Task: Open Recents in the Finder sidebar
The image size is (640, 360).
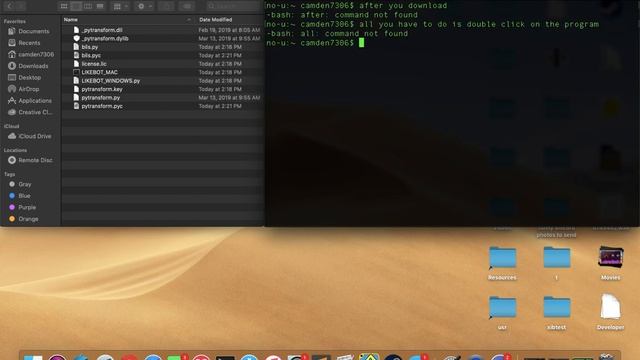Action: tap(24, 42)
